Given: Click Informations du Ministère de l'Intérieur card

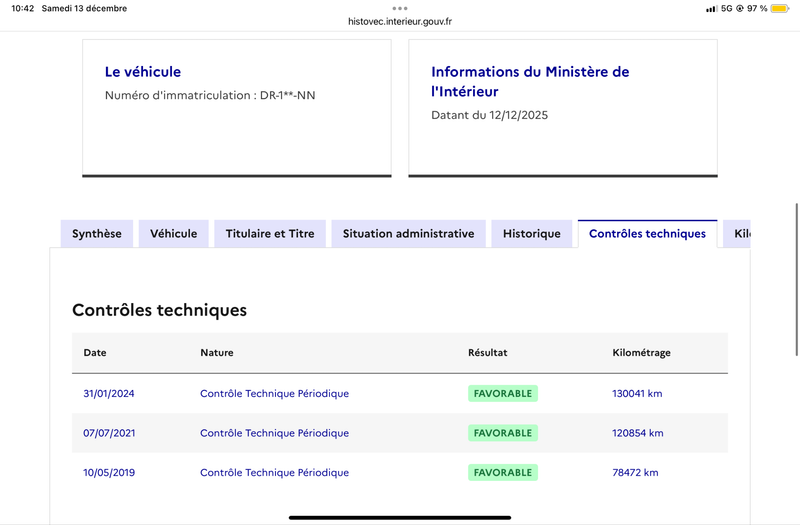Looking at the screenshot, I should tap(562, 107).
